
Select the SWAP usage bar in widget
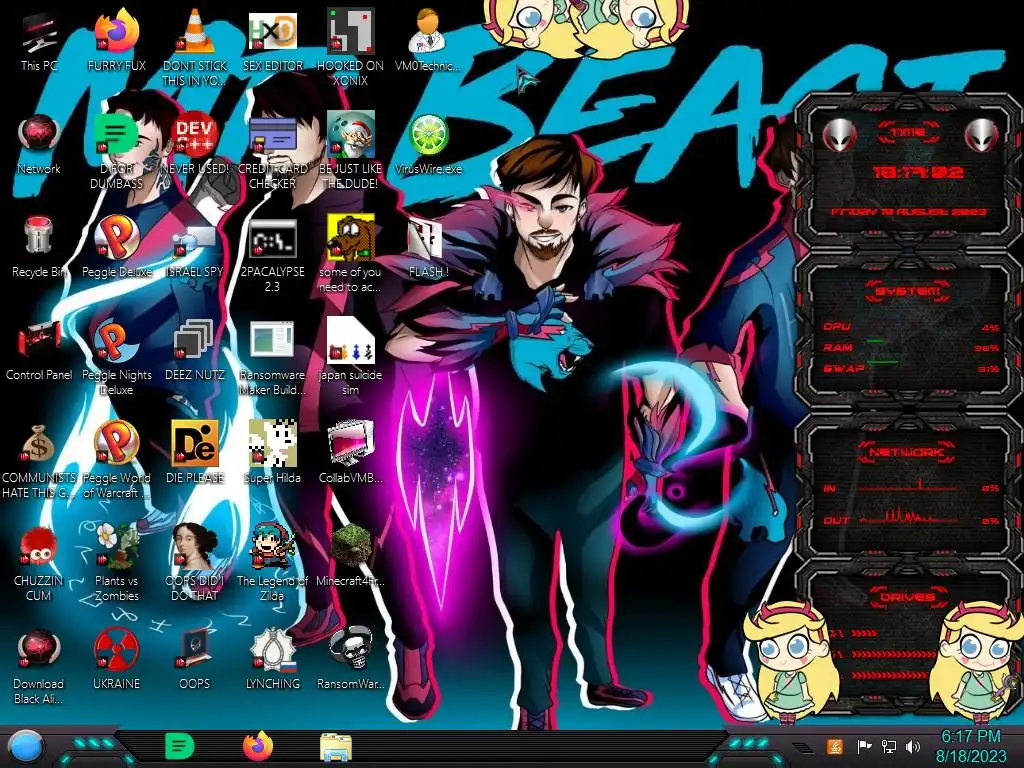point(882,362)
